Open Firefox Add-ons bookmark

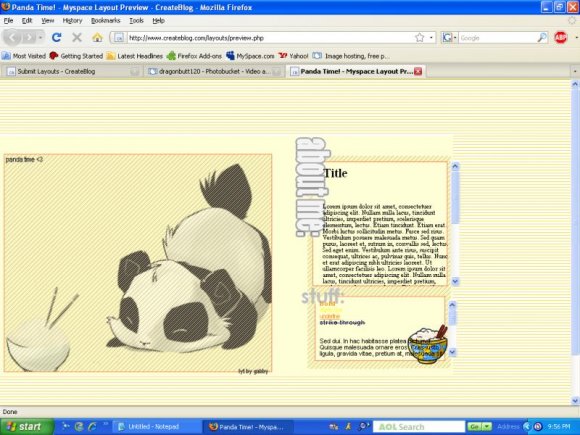point(194,56)
